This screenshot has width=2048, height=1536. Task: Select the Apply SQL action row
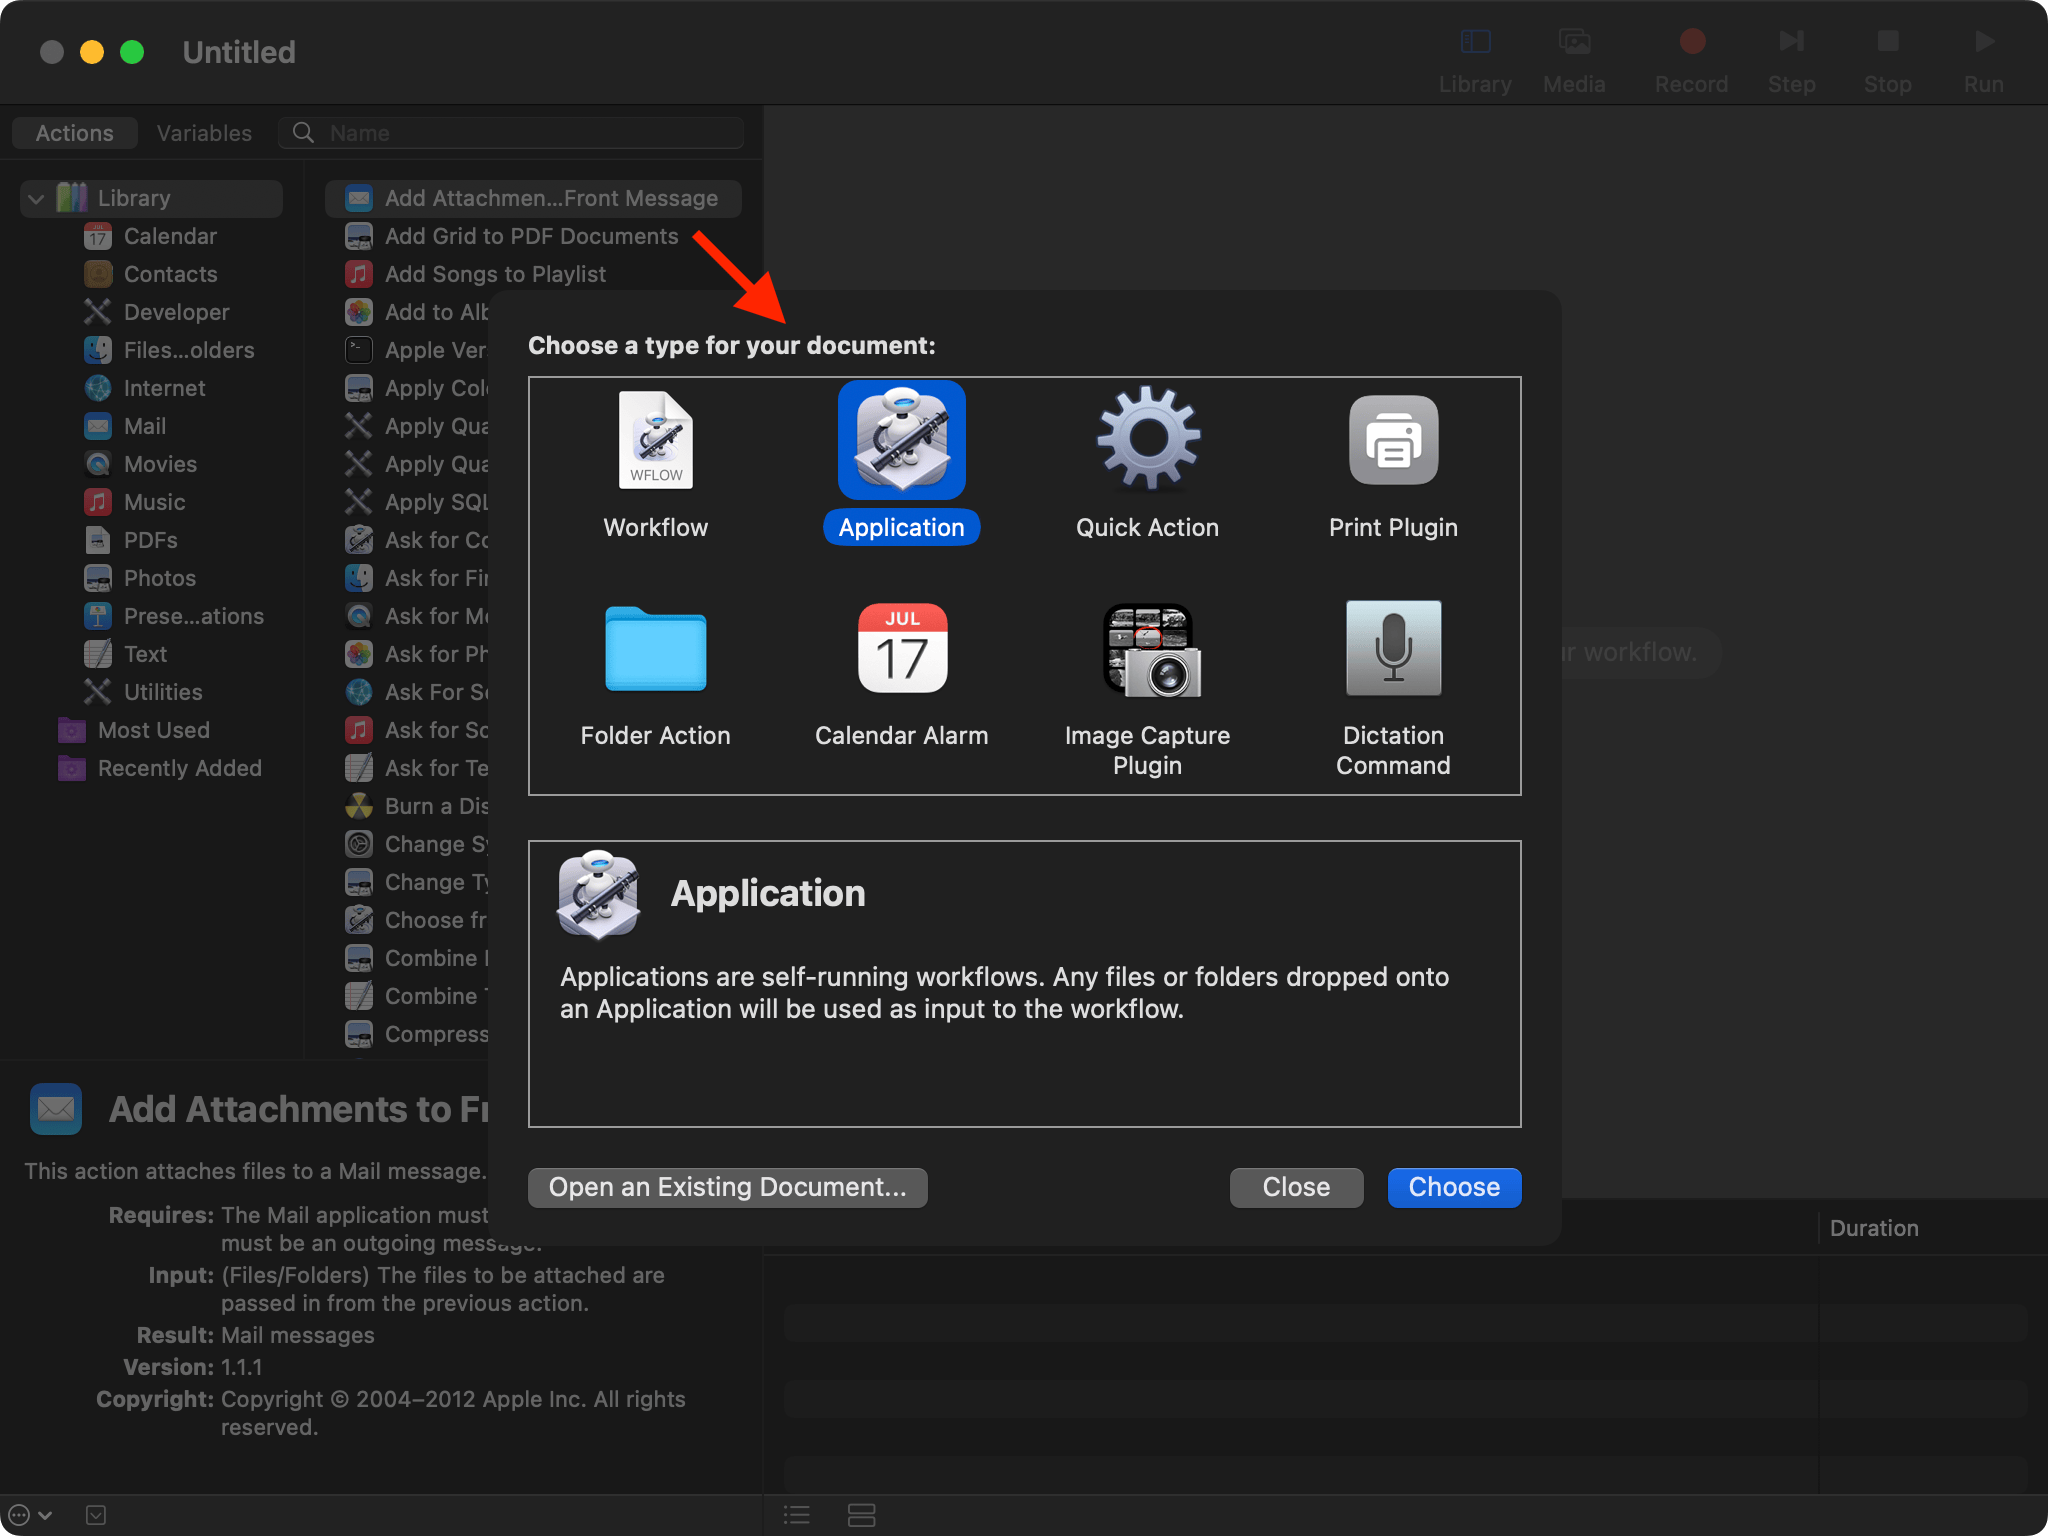(x=415, y=502)
